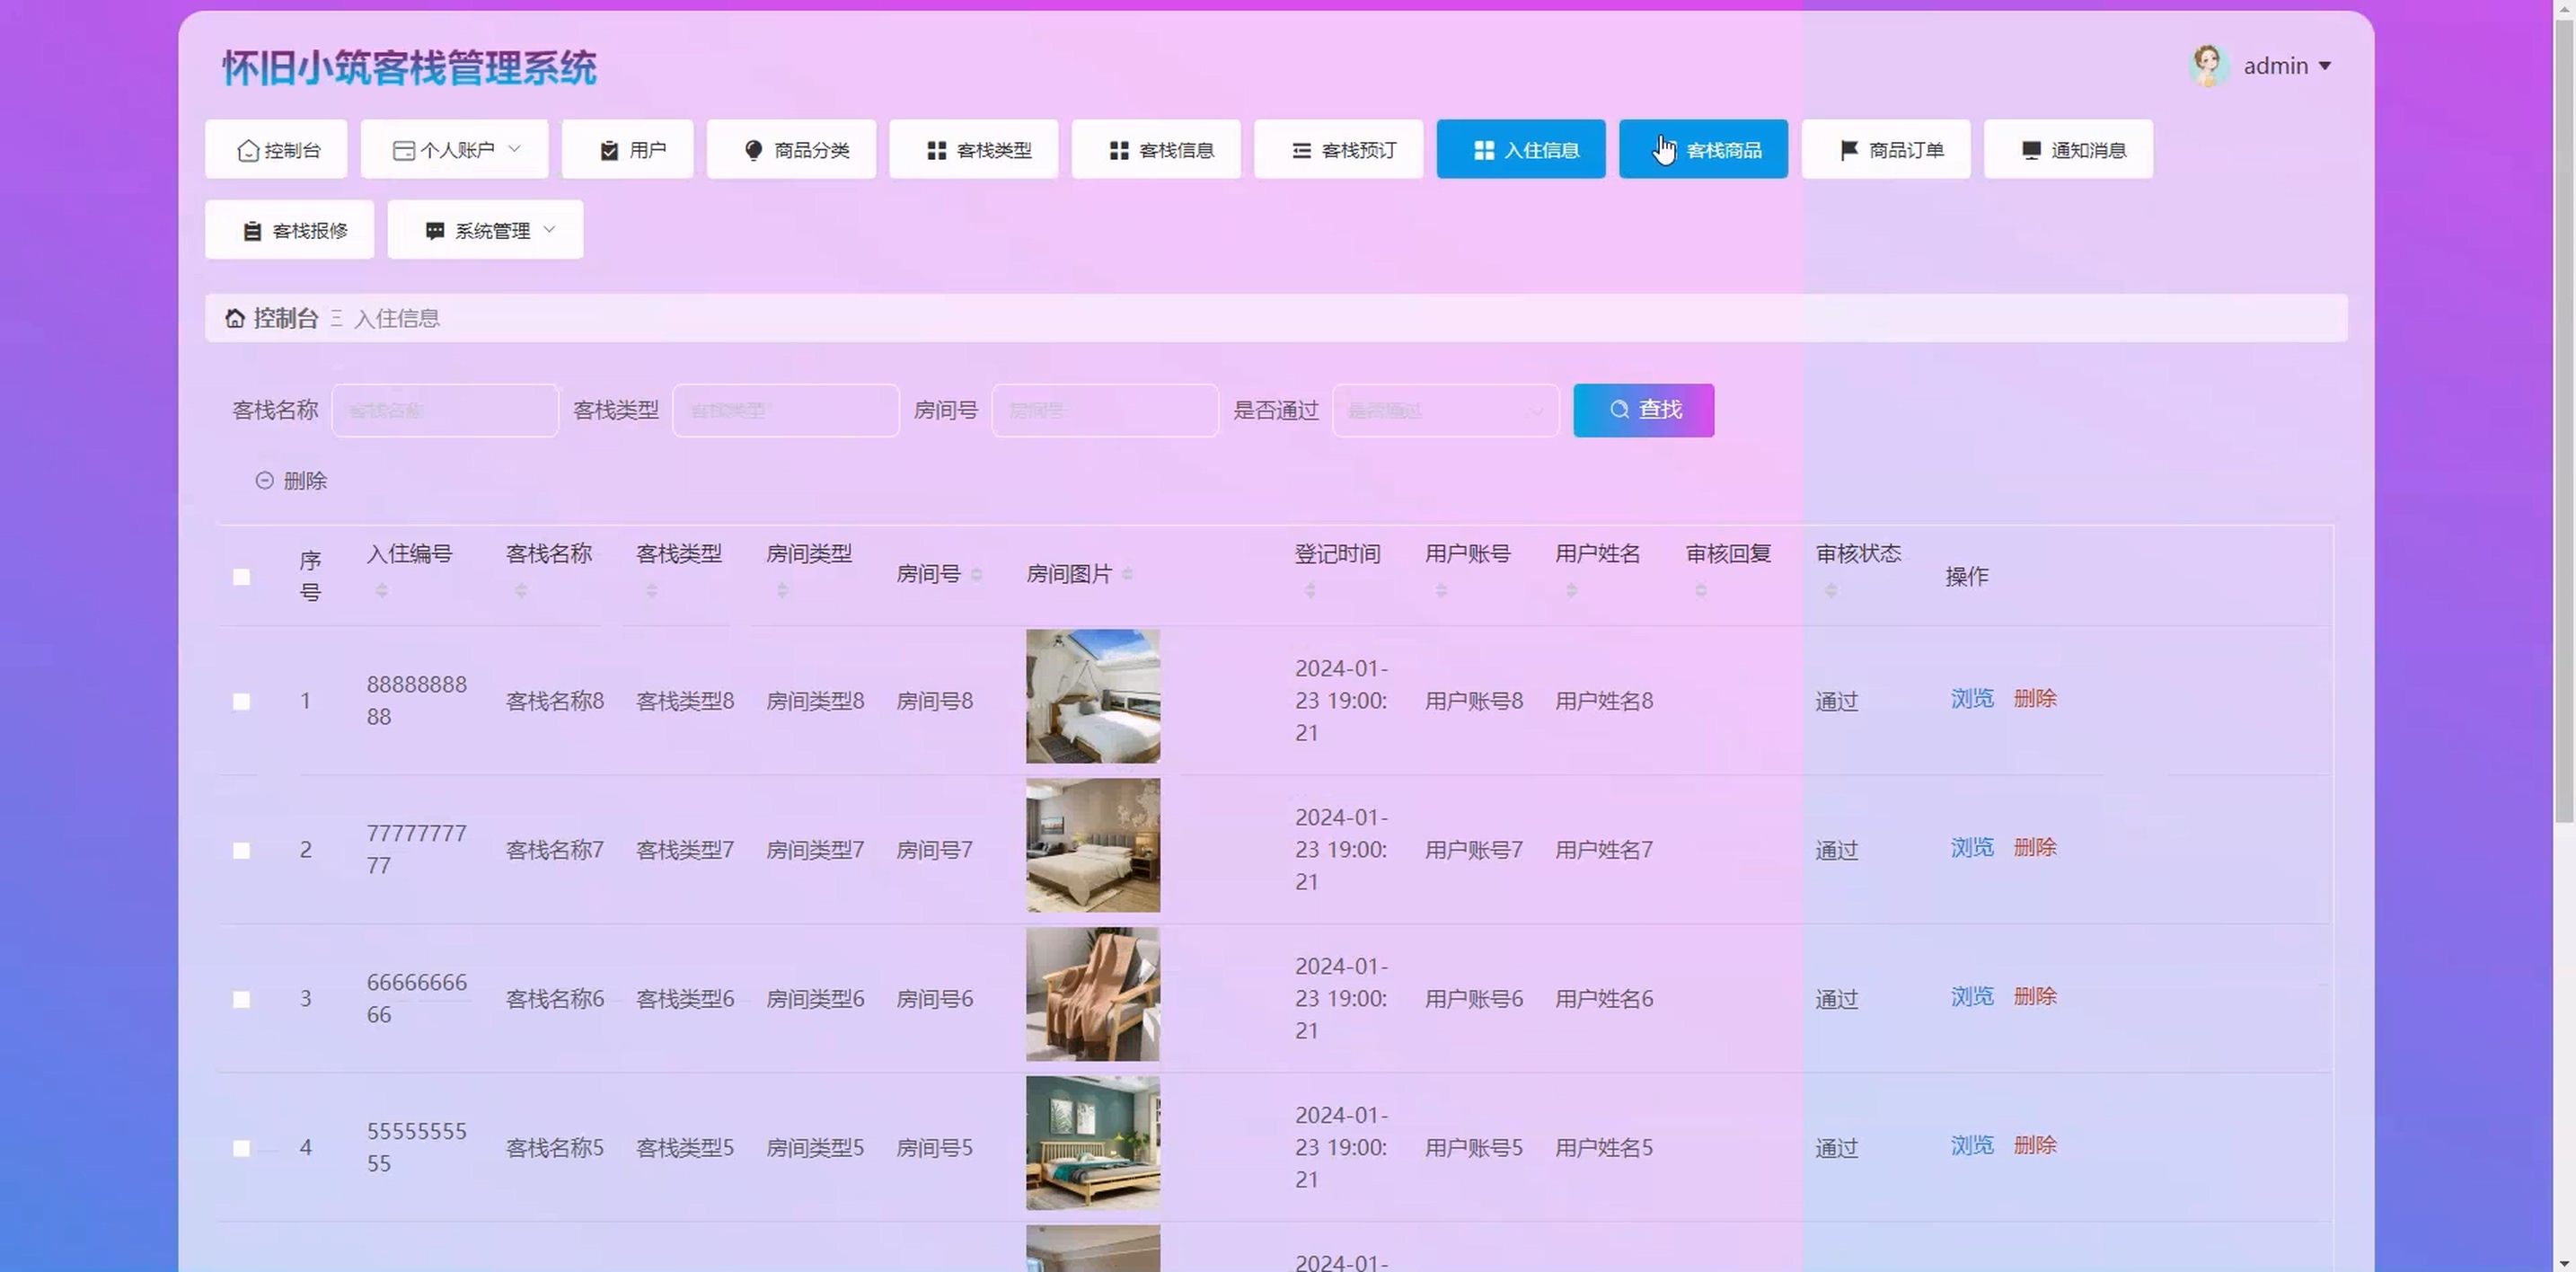This screenshot has width=2576, height=1272.
Task: Check the row 1 checkbox
Action: click(x=241, y=702)
